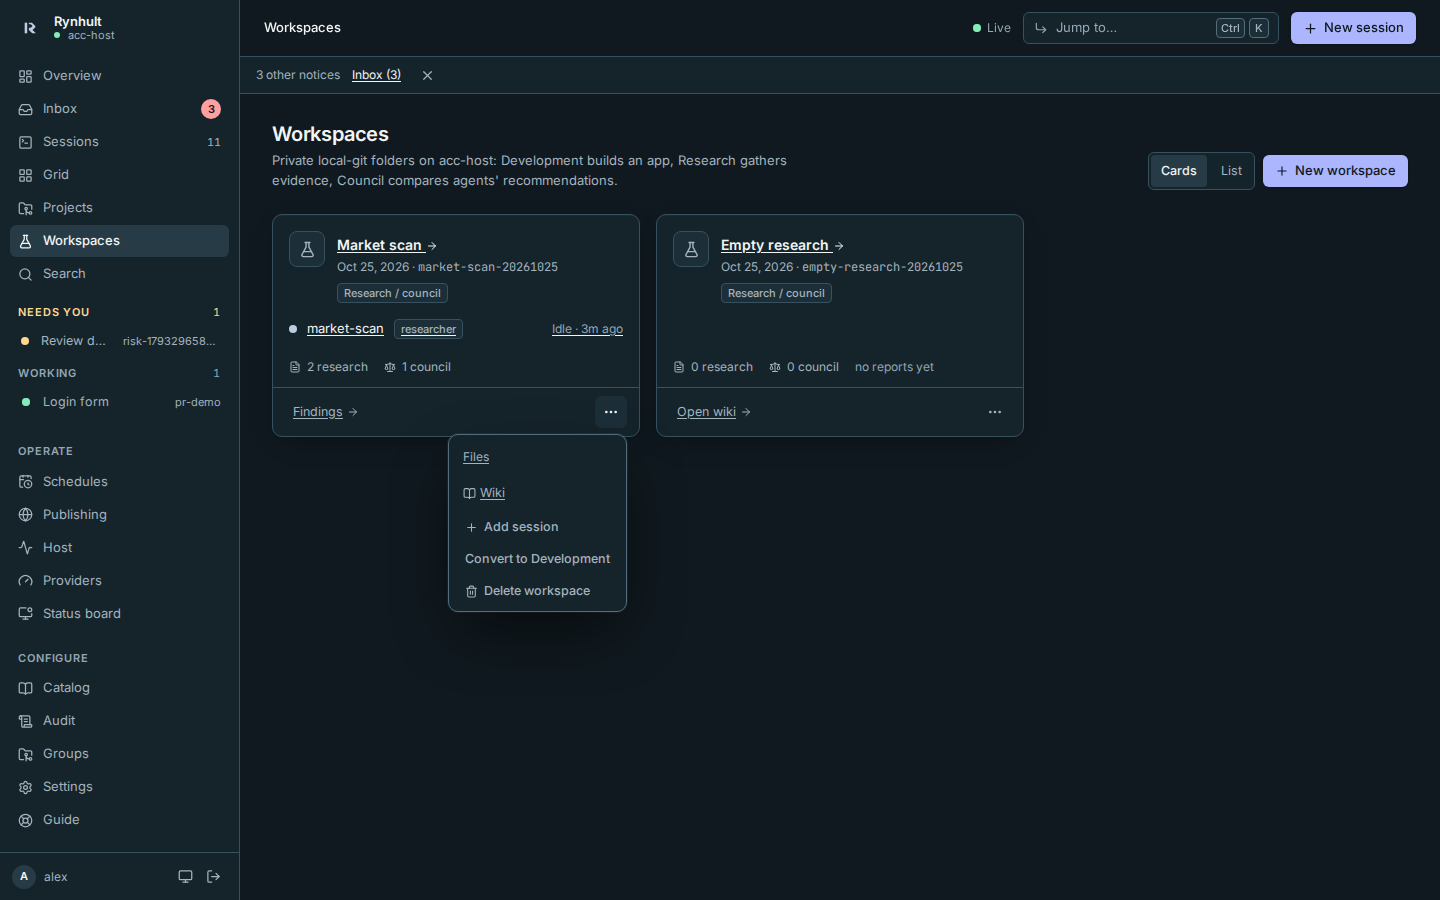Choose Delete workspace from the menu
1440x900 pixels.
click(x=537, y=591)
